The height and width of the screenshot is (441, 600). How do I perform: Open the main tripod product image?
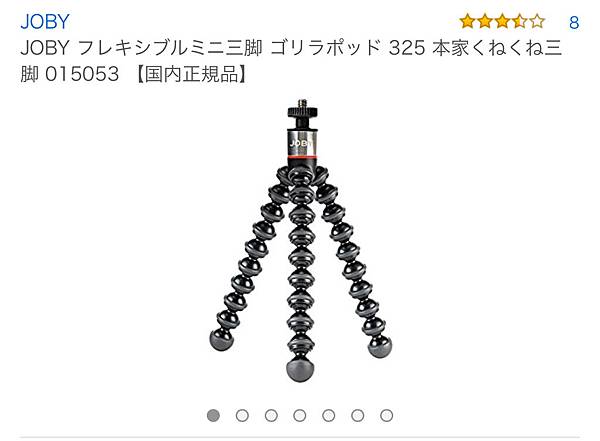[x=301, y=241]
